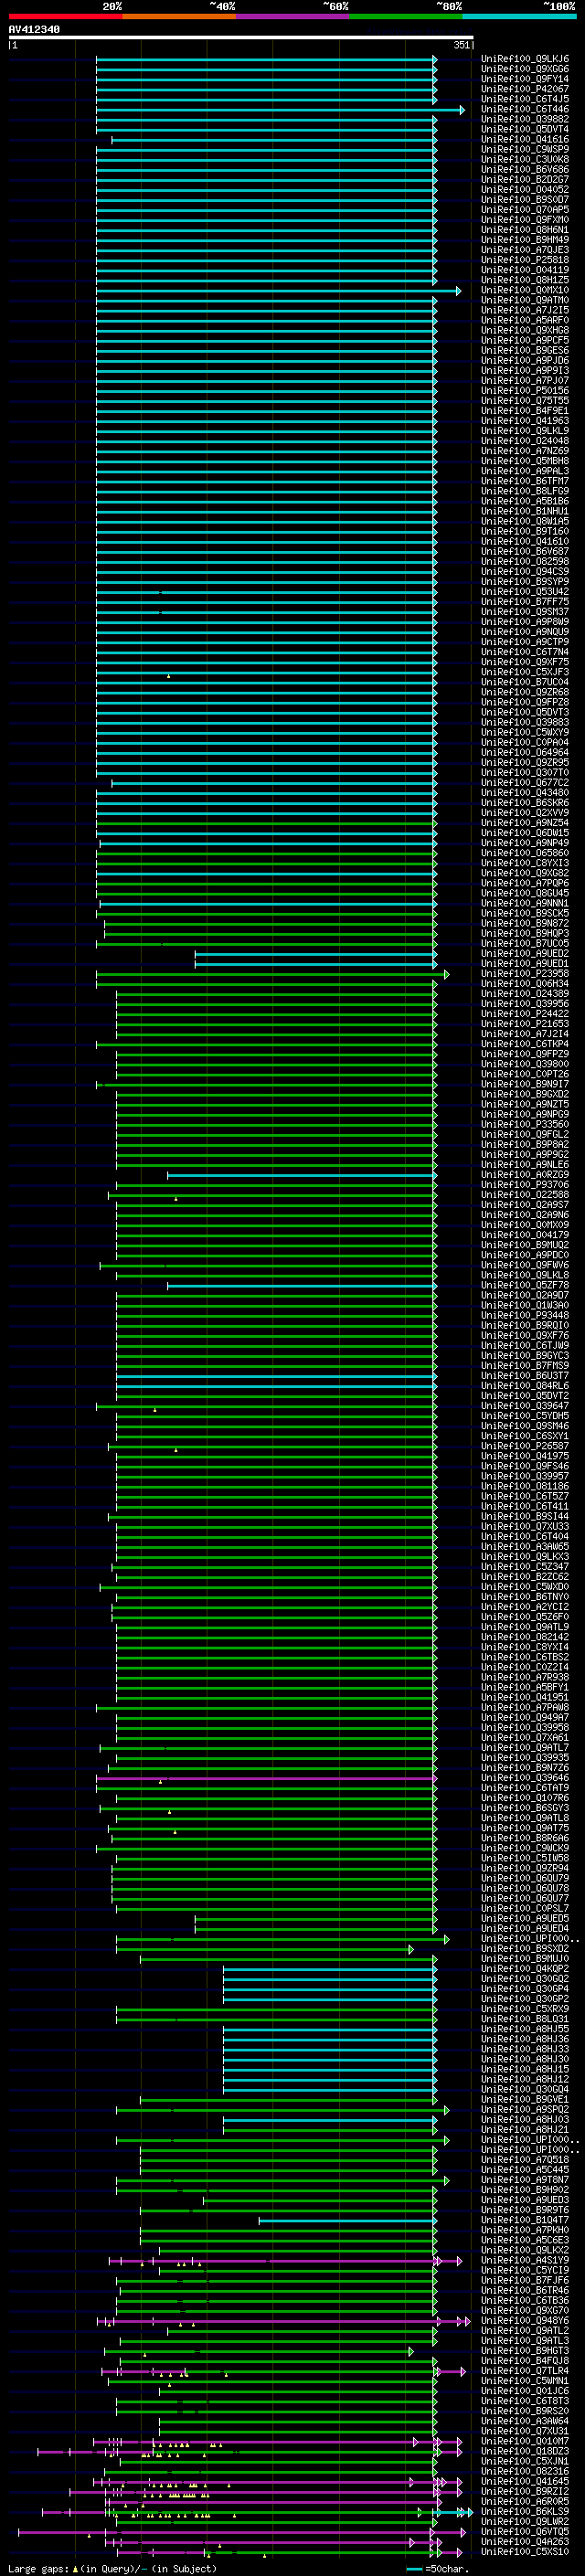Select UniRef100_A7J2I5 label
Viewport: 585px width, 2576px height.
(x=525, y=310)
